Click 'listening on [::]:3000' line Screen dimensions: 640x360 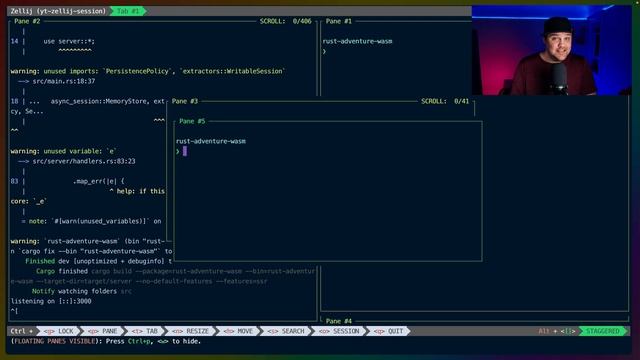pos(51,301)
